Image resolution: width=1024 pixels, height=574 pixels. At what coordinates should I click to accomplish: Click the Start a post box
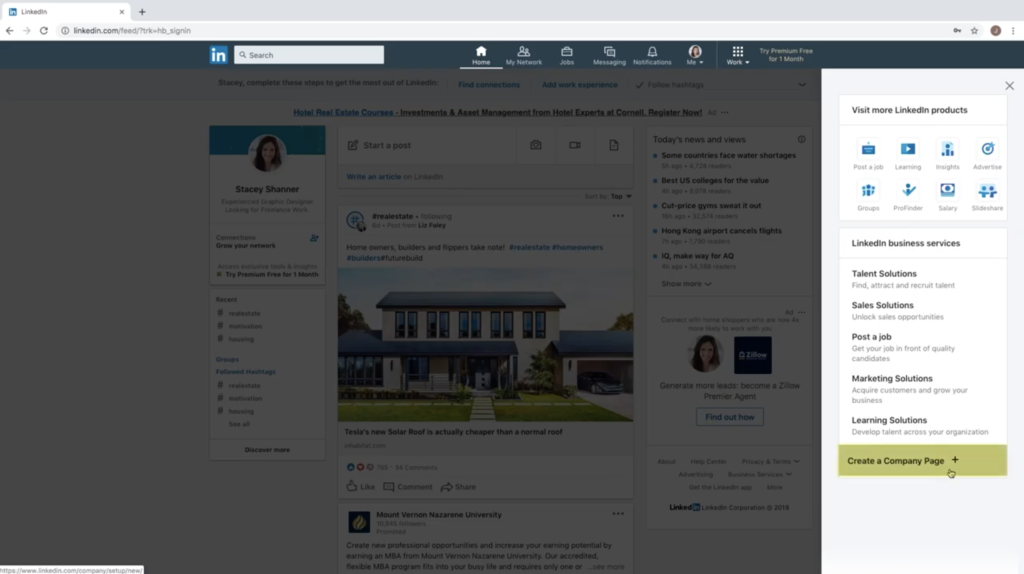tap(428, 145)
